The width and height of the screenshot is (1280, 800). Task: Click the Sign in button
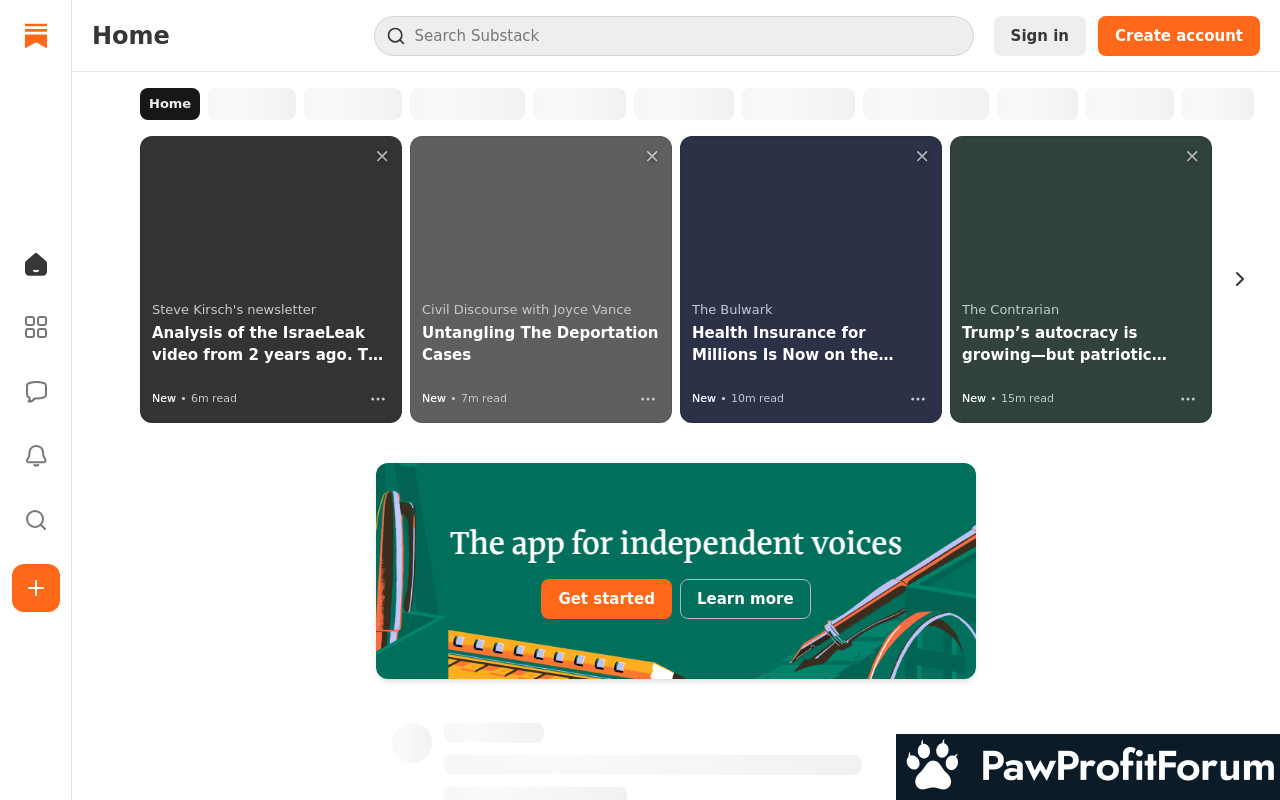coord(1039,36)
